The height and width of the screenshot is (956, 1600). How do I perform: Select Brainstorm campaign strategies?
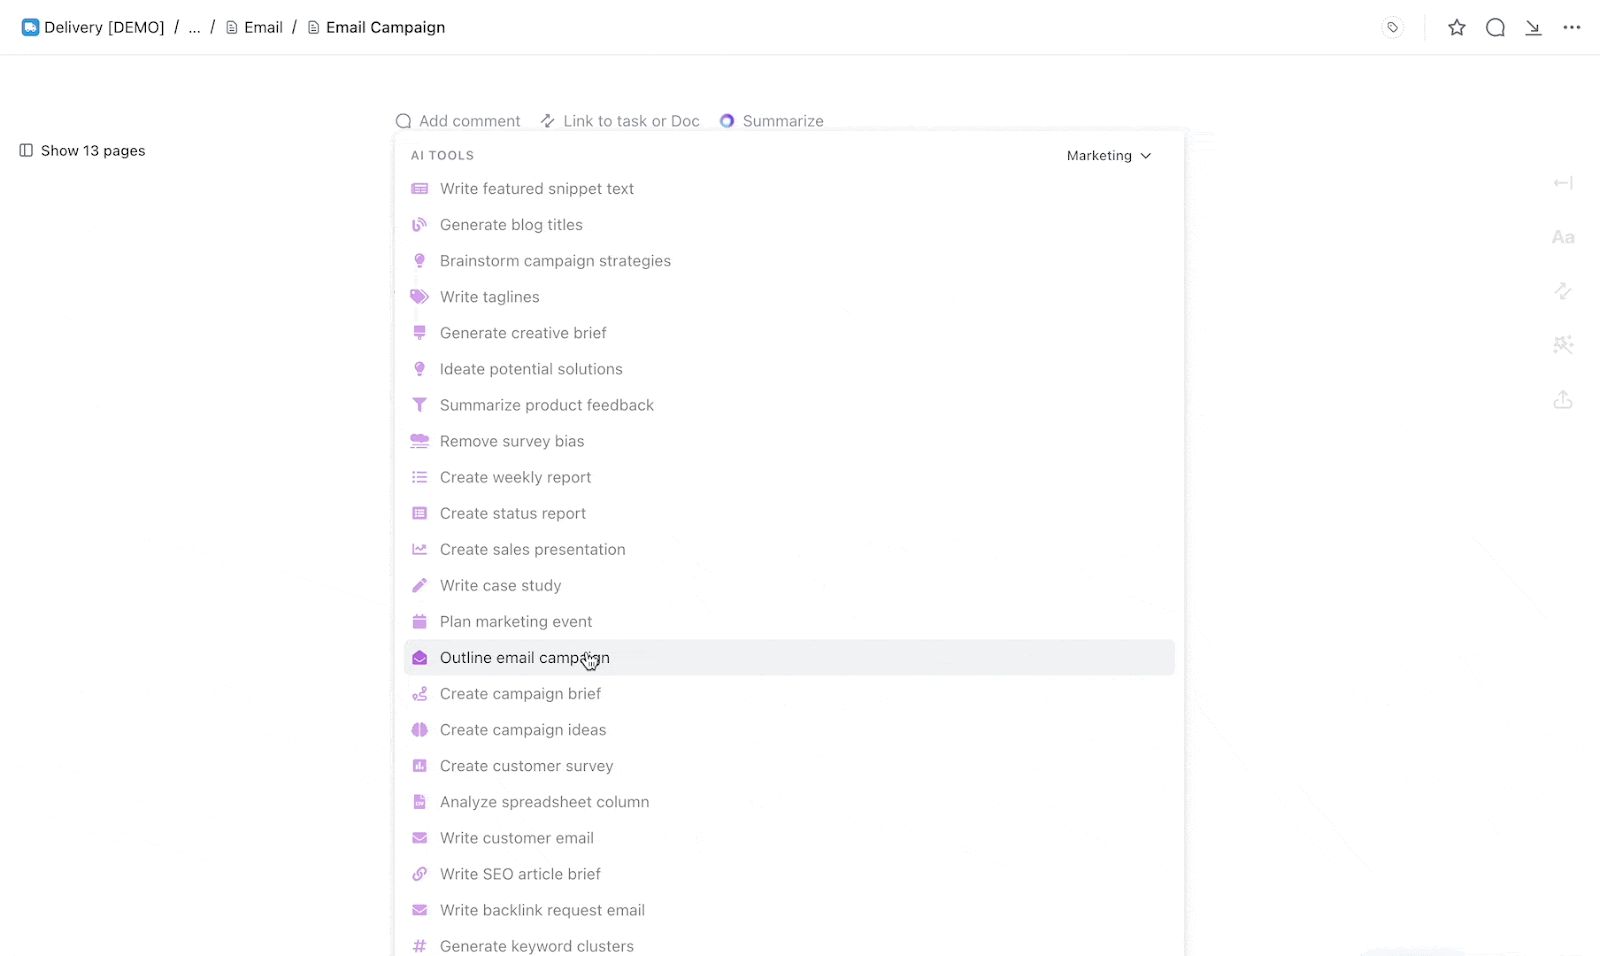[555, 260]
